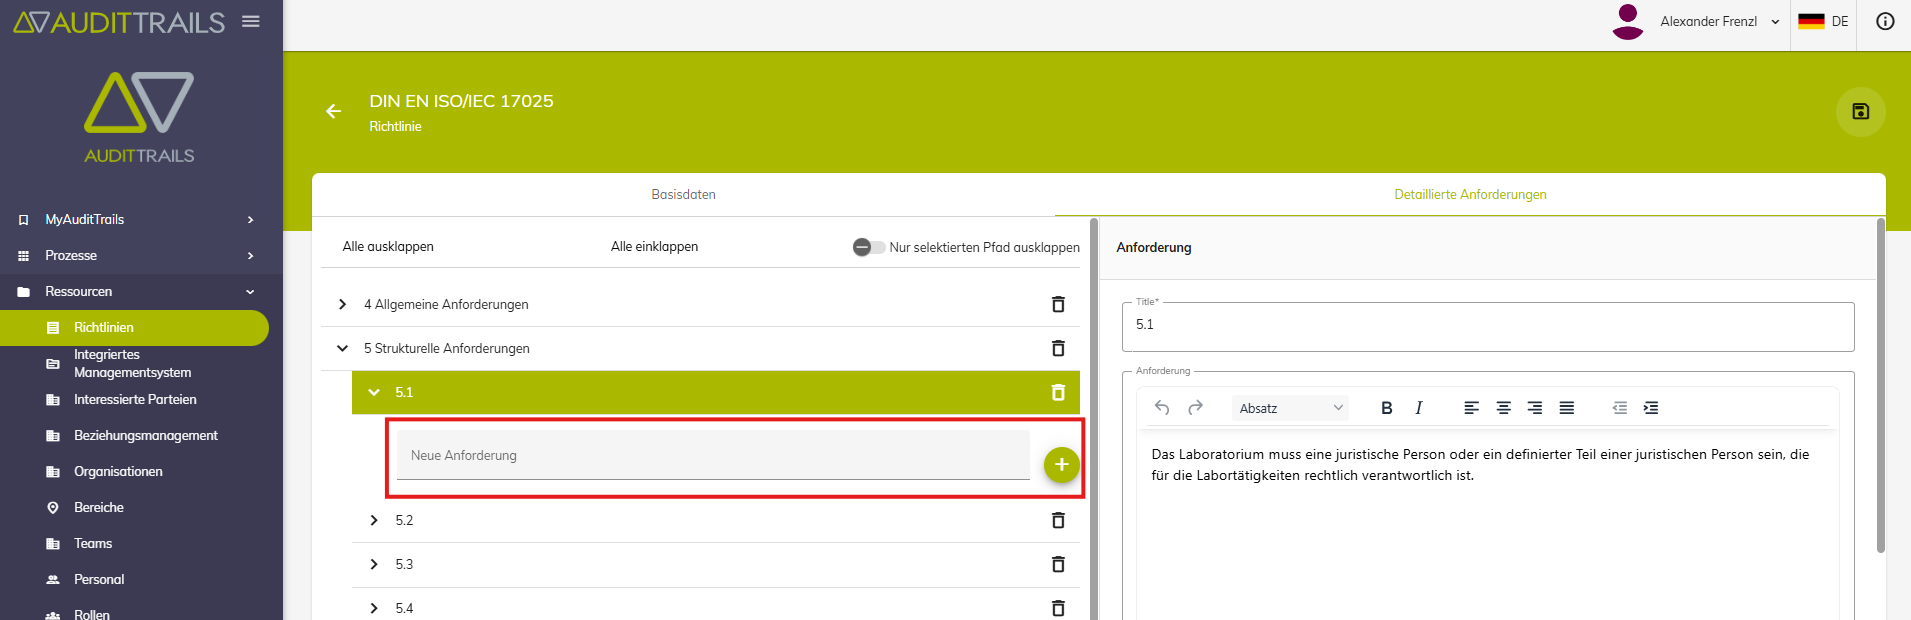Save the guideline with the disk icon
Image resolution: width=1911 pixels, height=620 pixels.
click(x=1860, y=111)
